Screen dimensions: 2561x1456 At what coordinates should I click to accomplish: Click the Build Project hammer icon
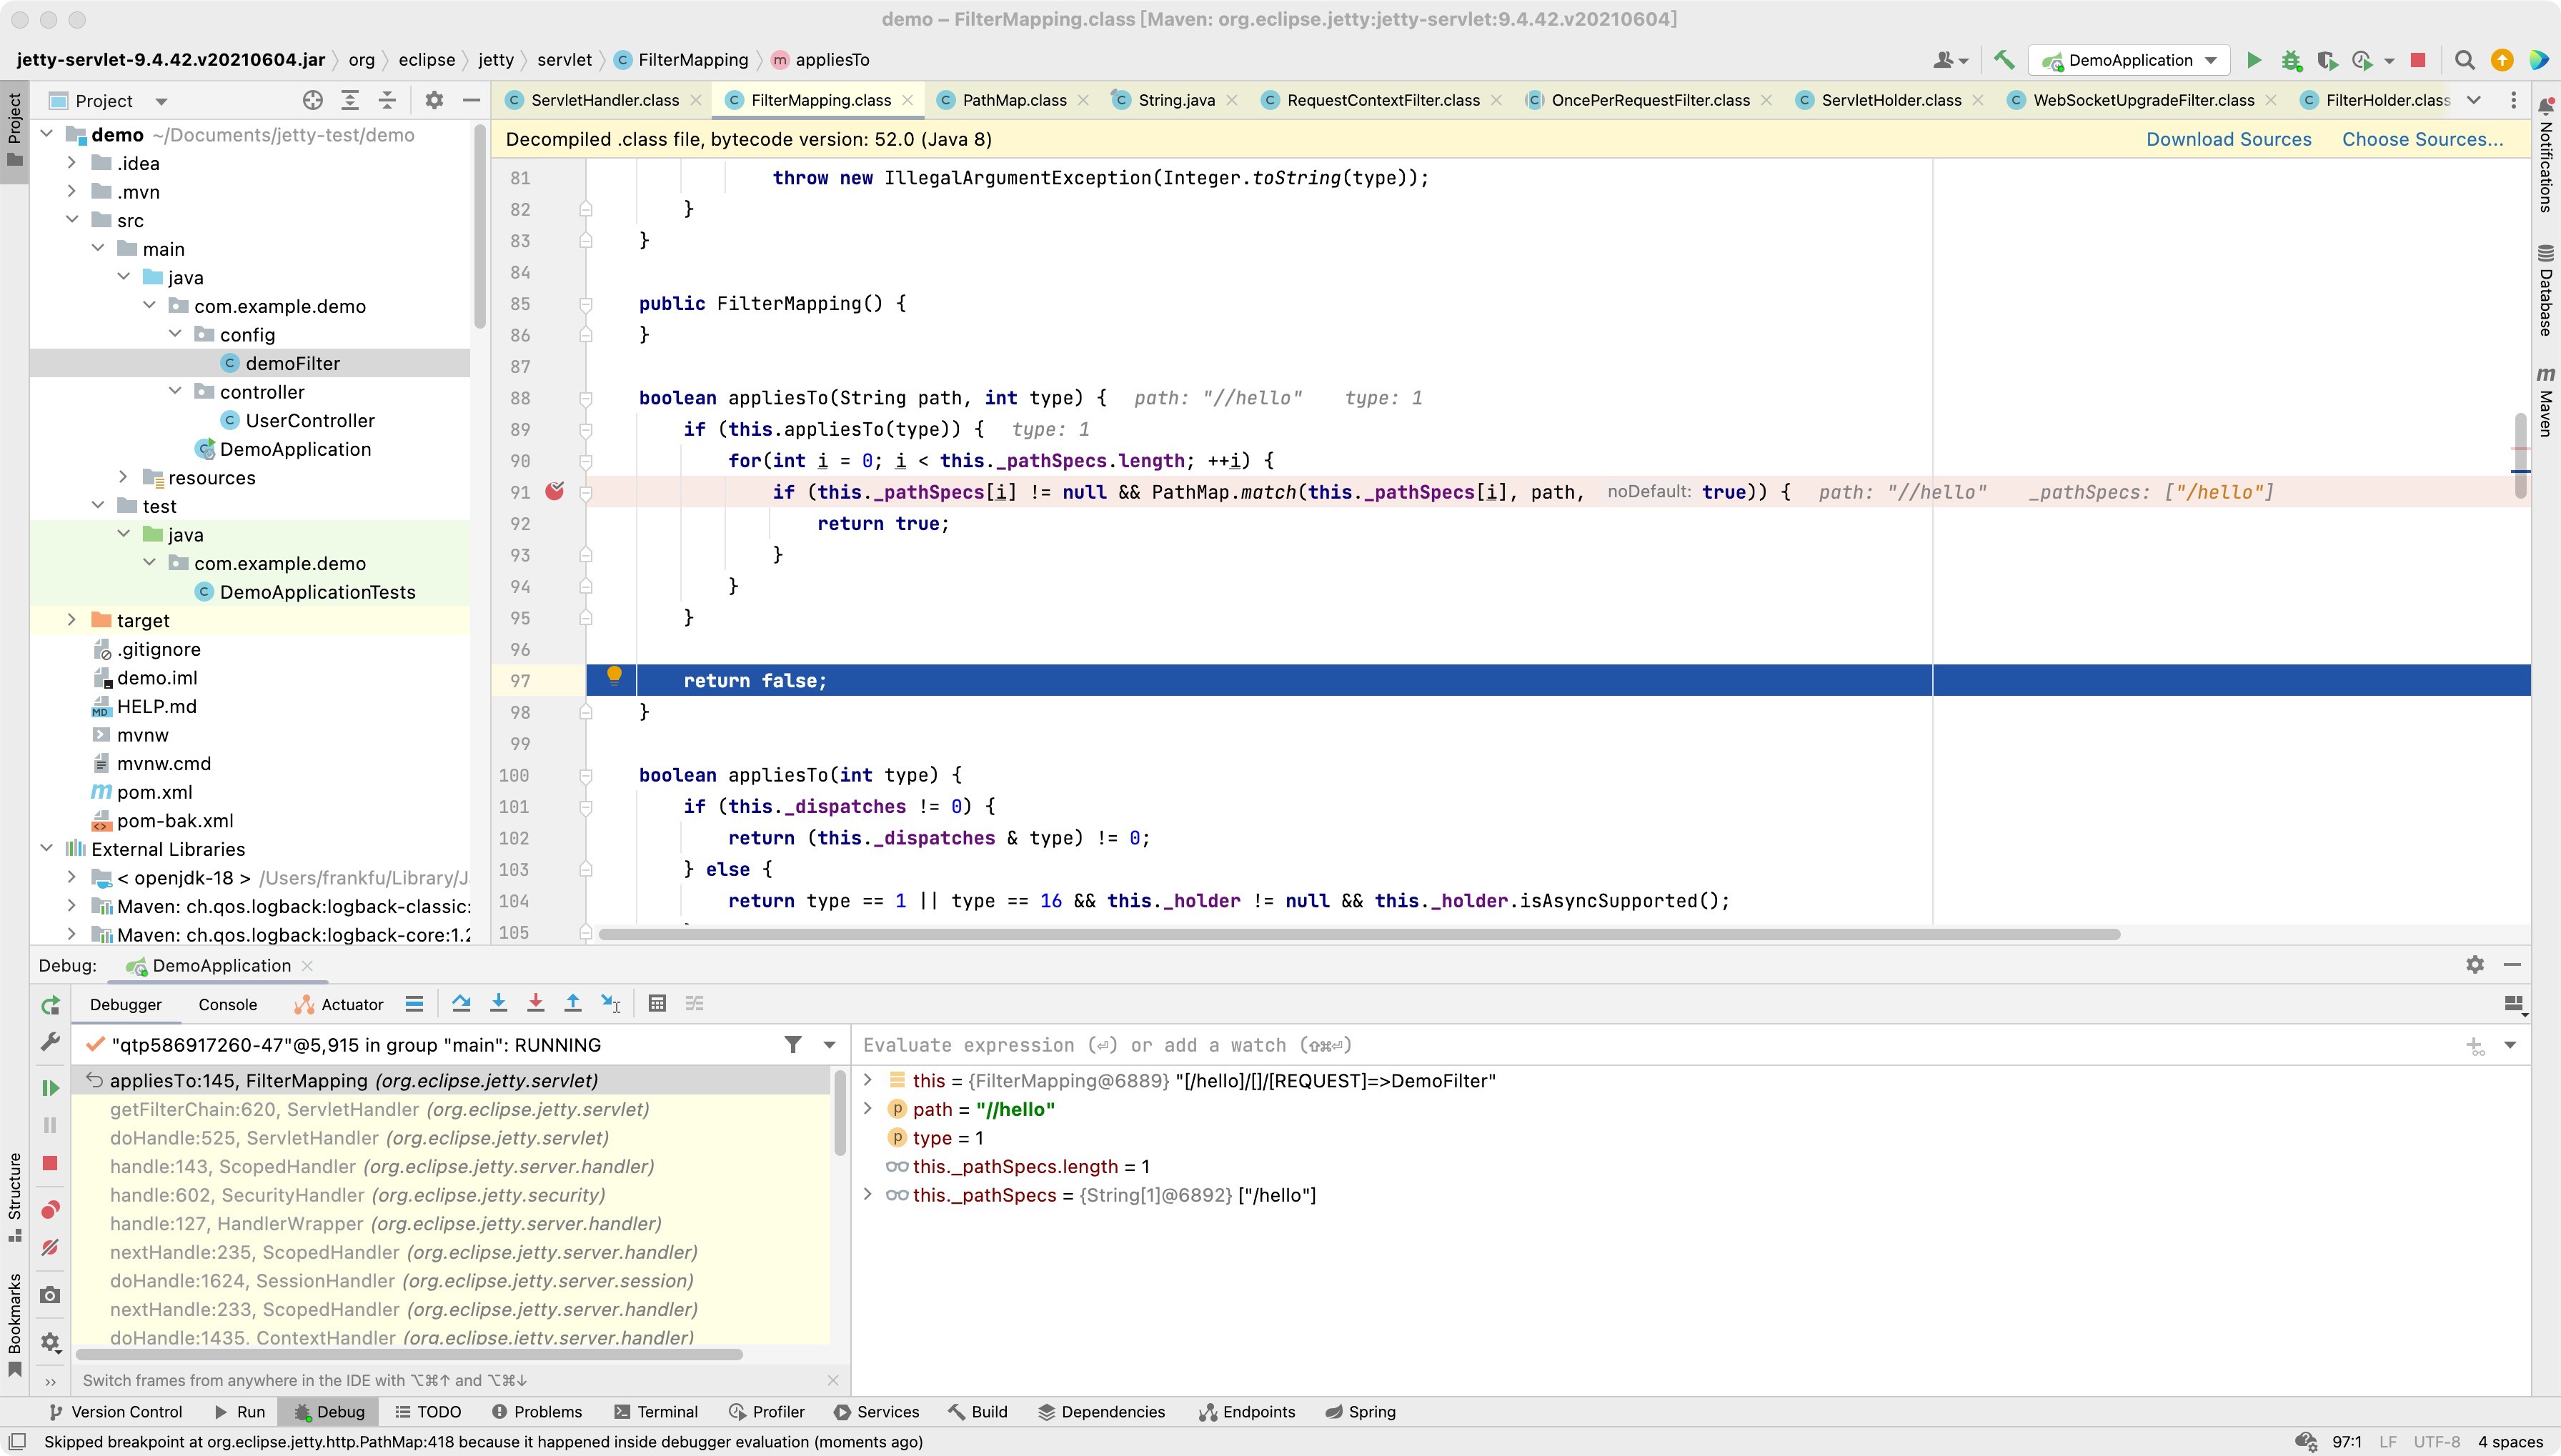point(2003,60)
